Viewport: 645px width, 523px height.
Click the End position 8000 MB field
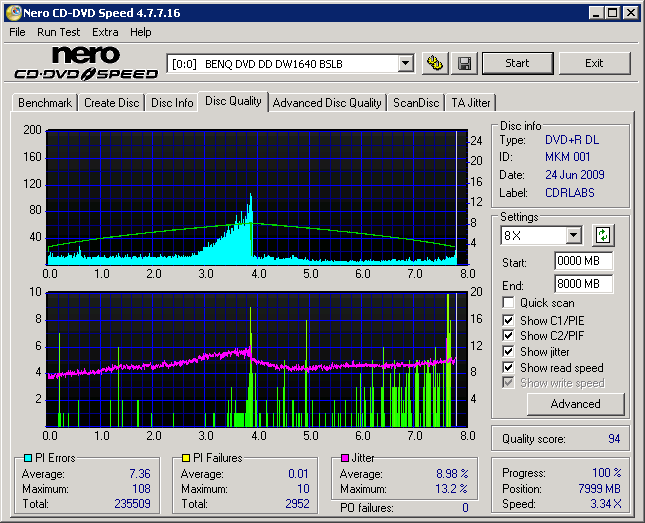583,284
